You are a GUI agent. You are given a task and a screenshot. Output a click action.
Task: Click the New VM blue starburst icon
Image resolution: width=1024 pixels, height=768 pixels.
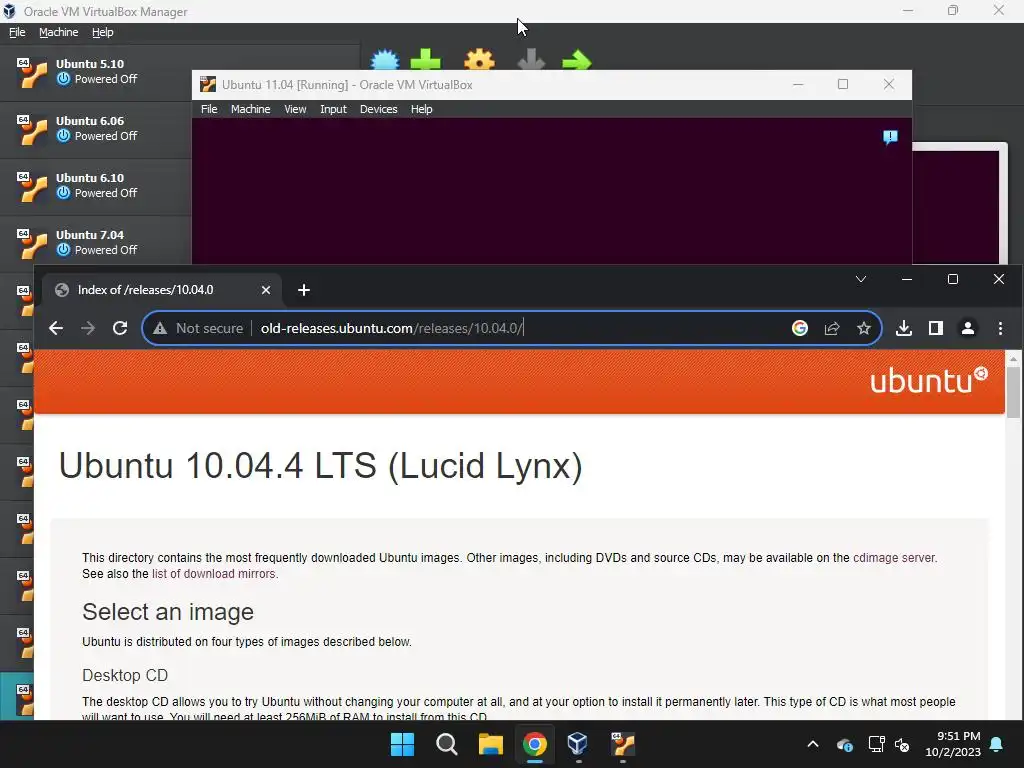point(385,60)
